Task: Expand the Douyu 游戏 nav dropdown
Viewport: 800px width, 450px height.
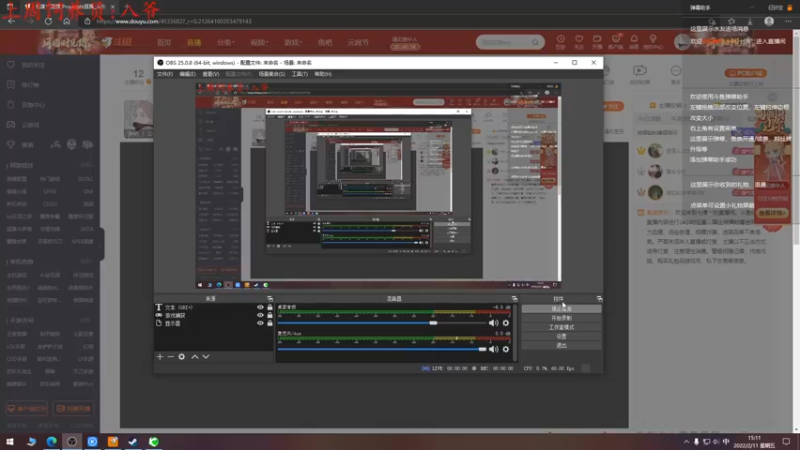Action: (293, 42)
